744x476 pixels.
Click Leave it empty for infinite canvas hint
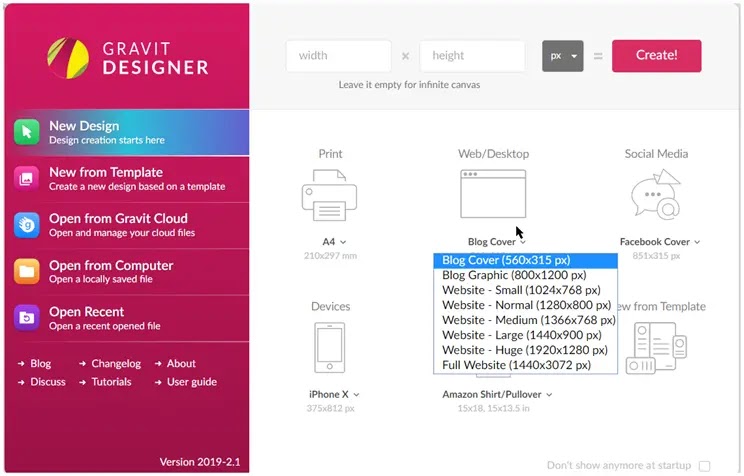tap(409, 85)
